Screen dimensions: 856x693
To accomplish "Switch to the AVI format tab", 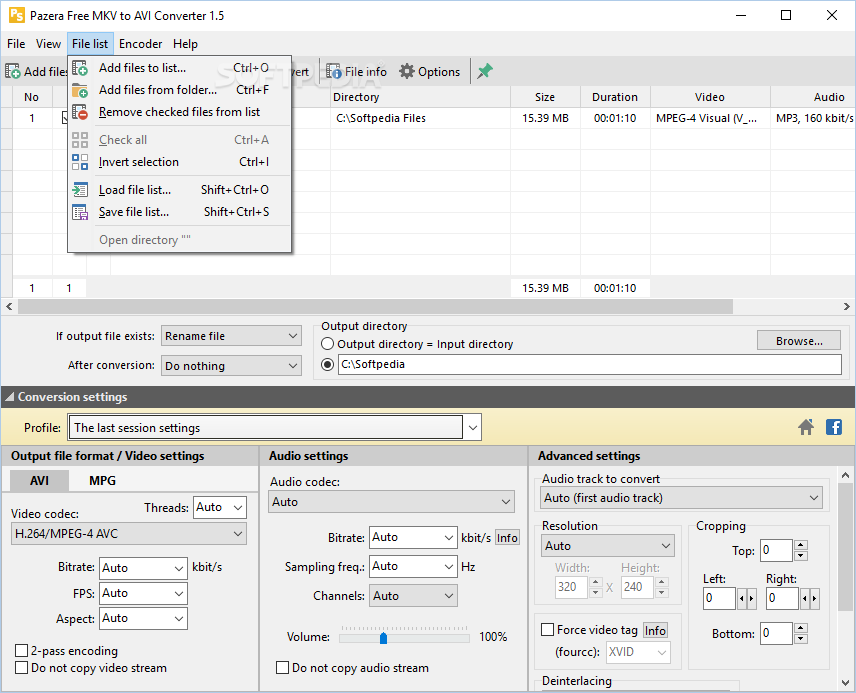I will click(39, 481).
